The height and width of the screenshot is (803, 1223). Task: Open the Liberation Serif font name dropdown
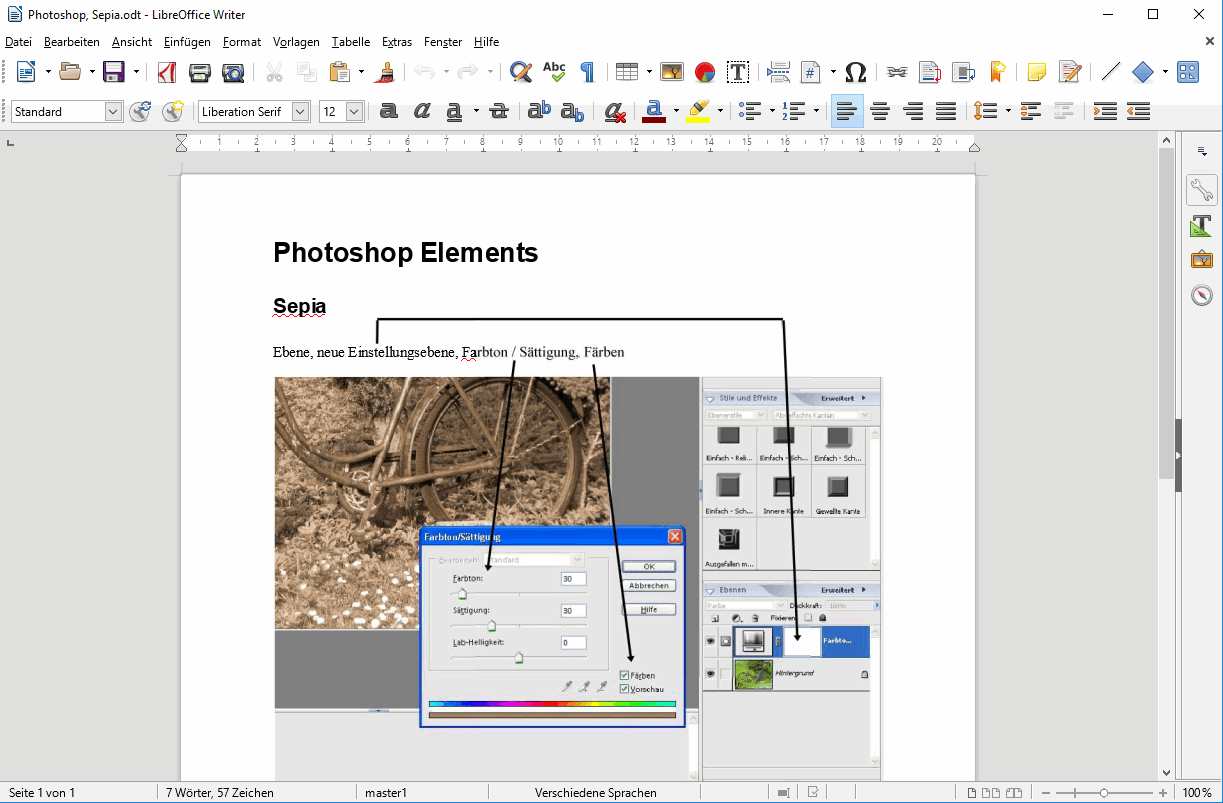[300, 112]
